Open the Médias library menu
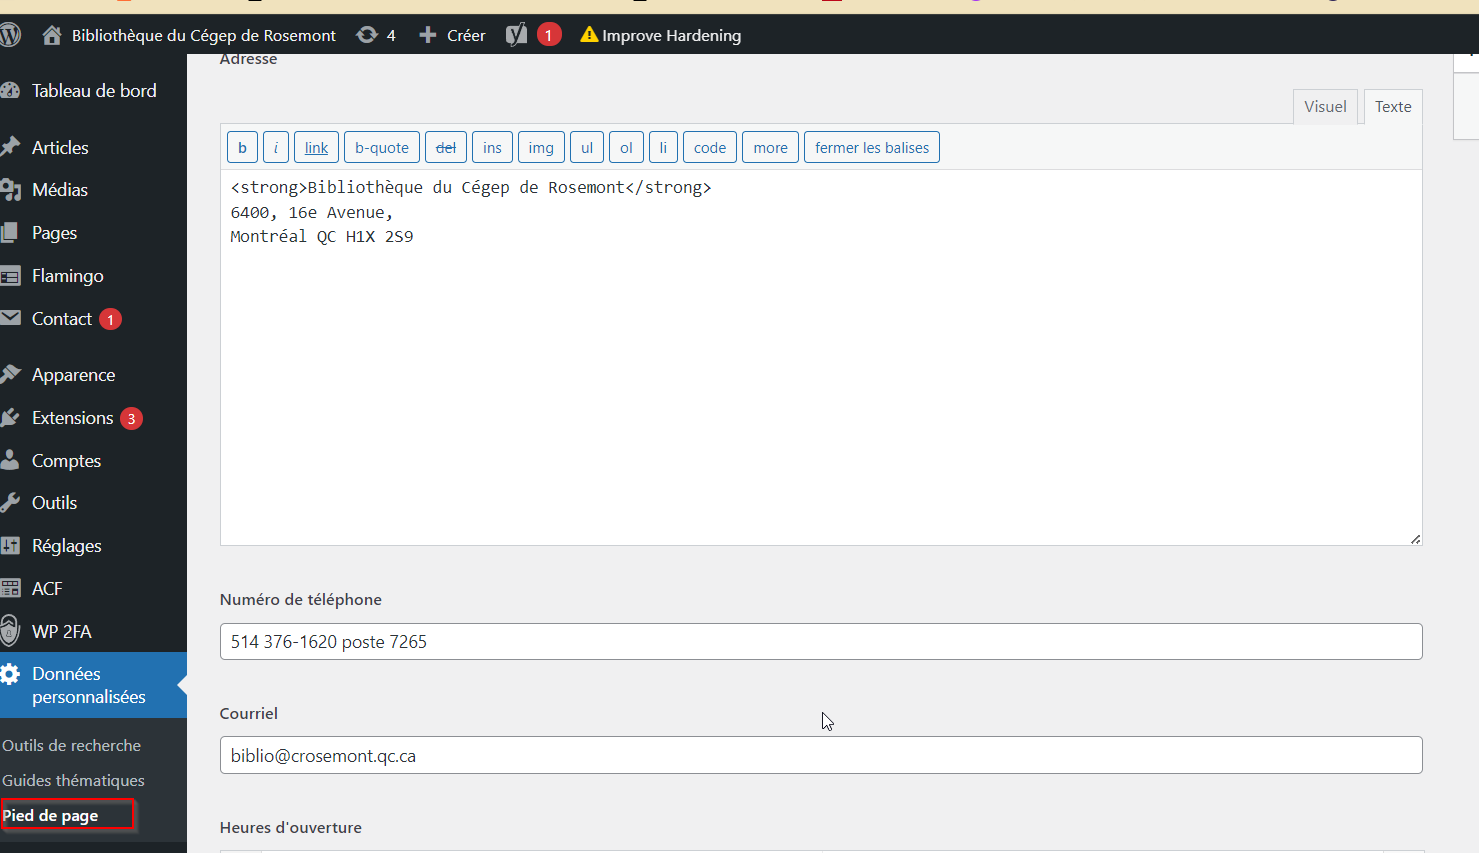Screen dimensions: 1479x853 click(60, 190)
